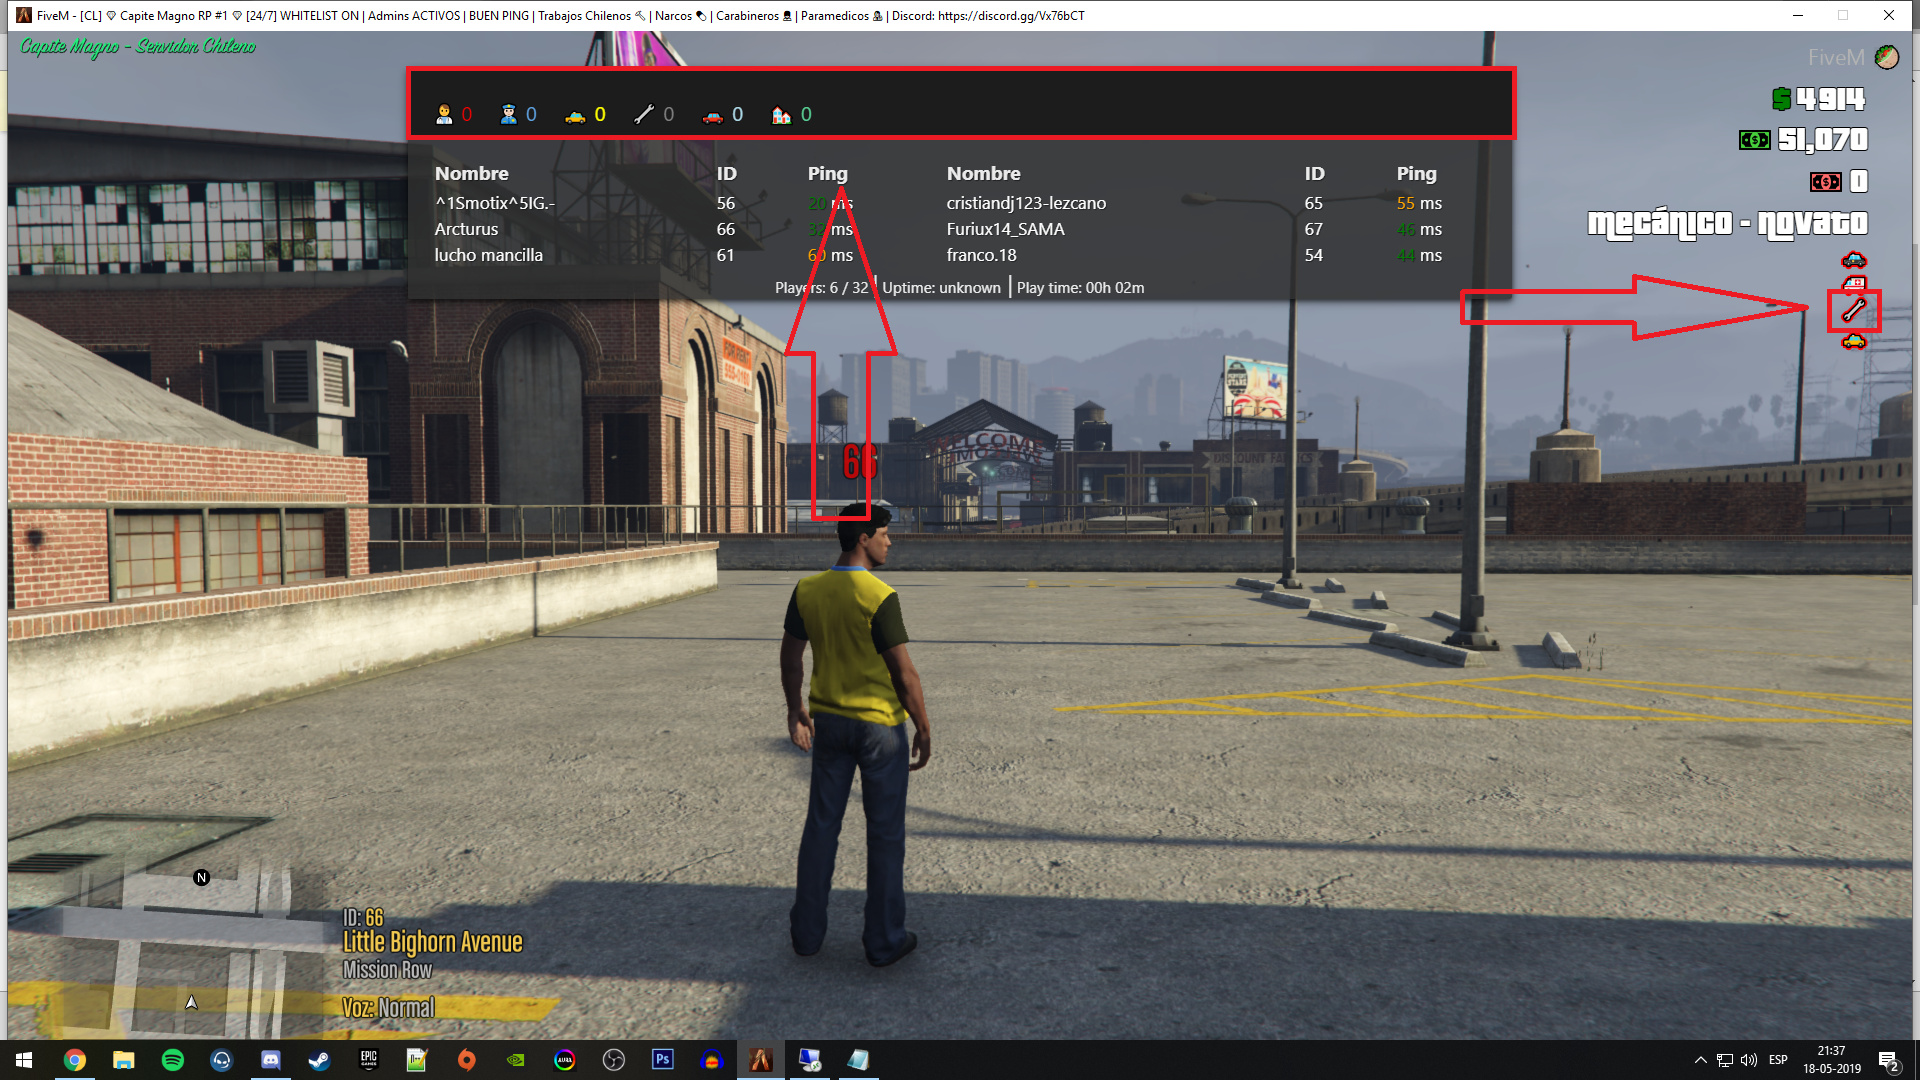The height and width of the screenshot is (1080, 1920).
Task: Click the police officer counter icon
Action: (x=508, y=115)
